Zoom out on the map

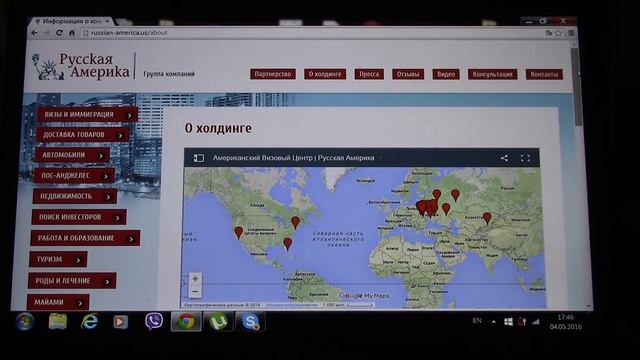coord(195,291)
